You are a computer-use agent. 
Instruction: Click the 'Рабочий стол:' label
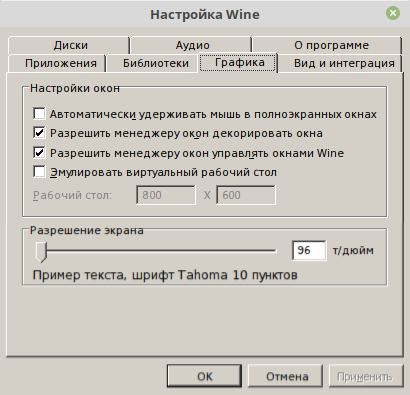tap(72, 195)
